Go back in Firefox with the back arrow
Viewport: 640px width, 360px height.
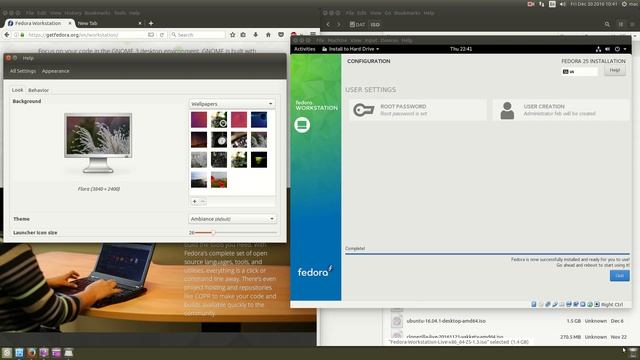(7, 35)
